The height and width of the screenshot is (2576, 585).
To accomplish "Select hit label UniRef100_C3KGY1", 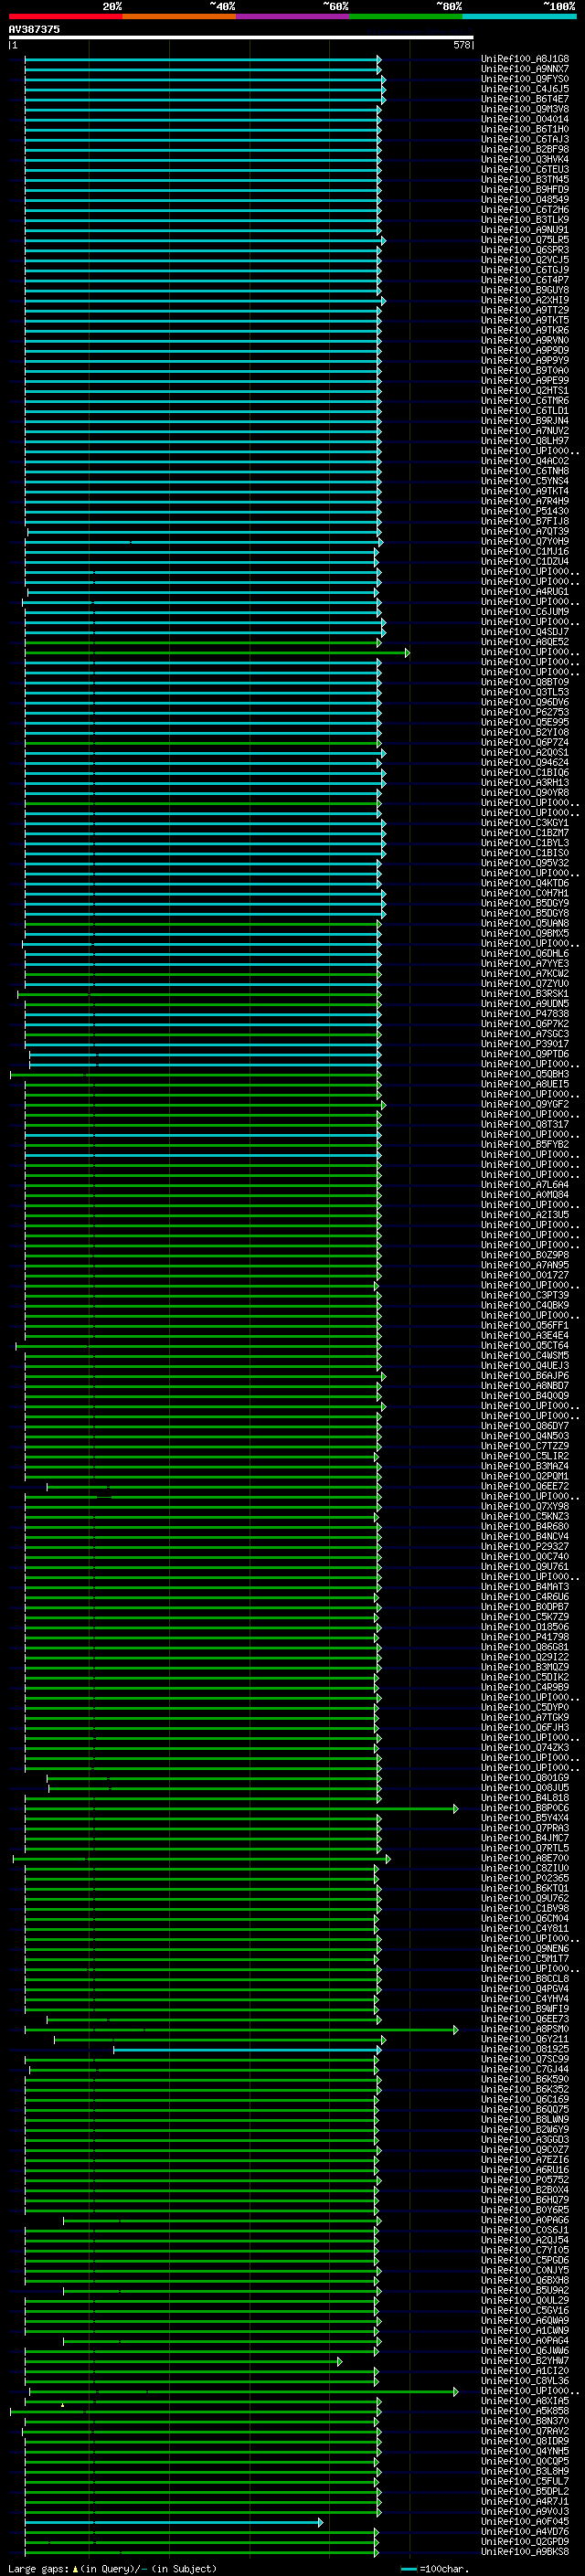I will point(525,823).
